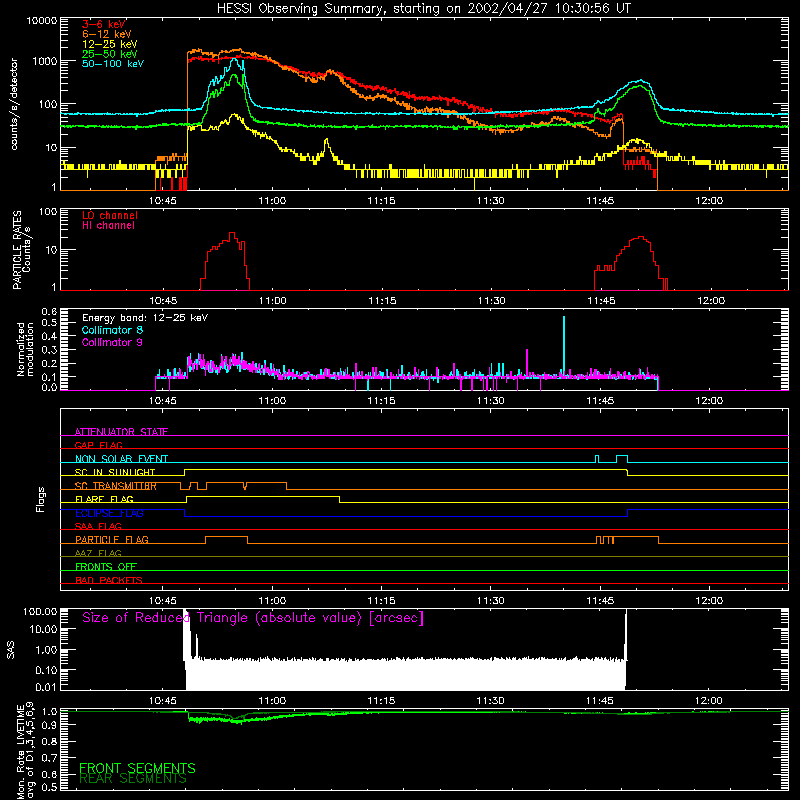Click the 11:45 tick under modulation plot
Image resolution: width=800 pixels, height=800 pixels.
(600, 401)
